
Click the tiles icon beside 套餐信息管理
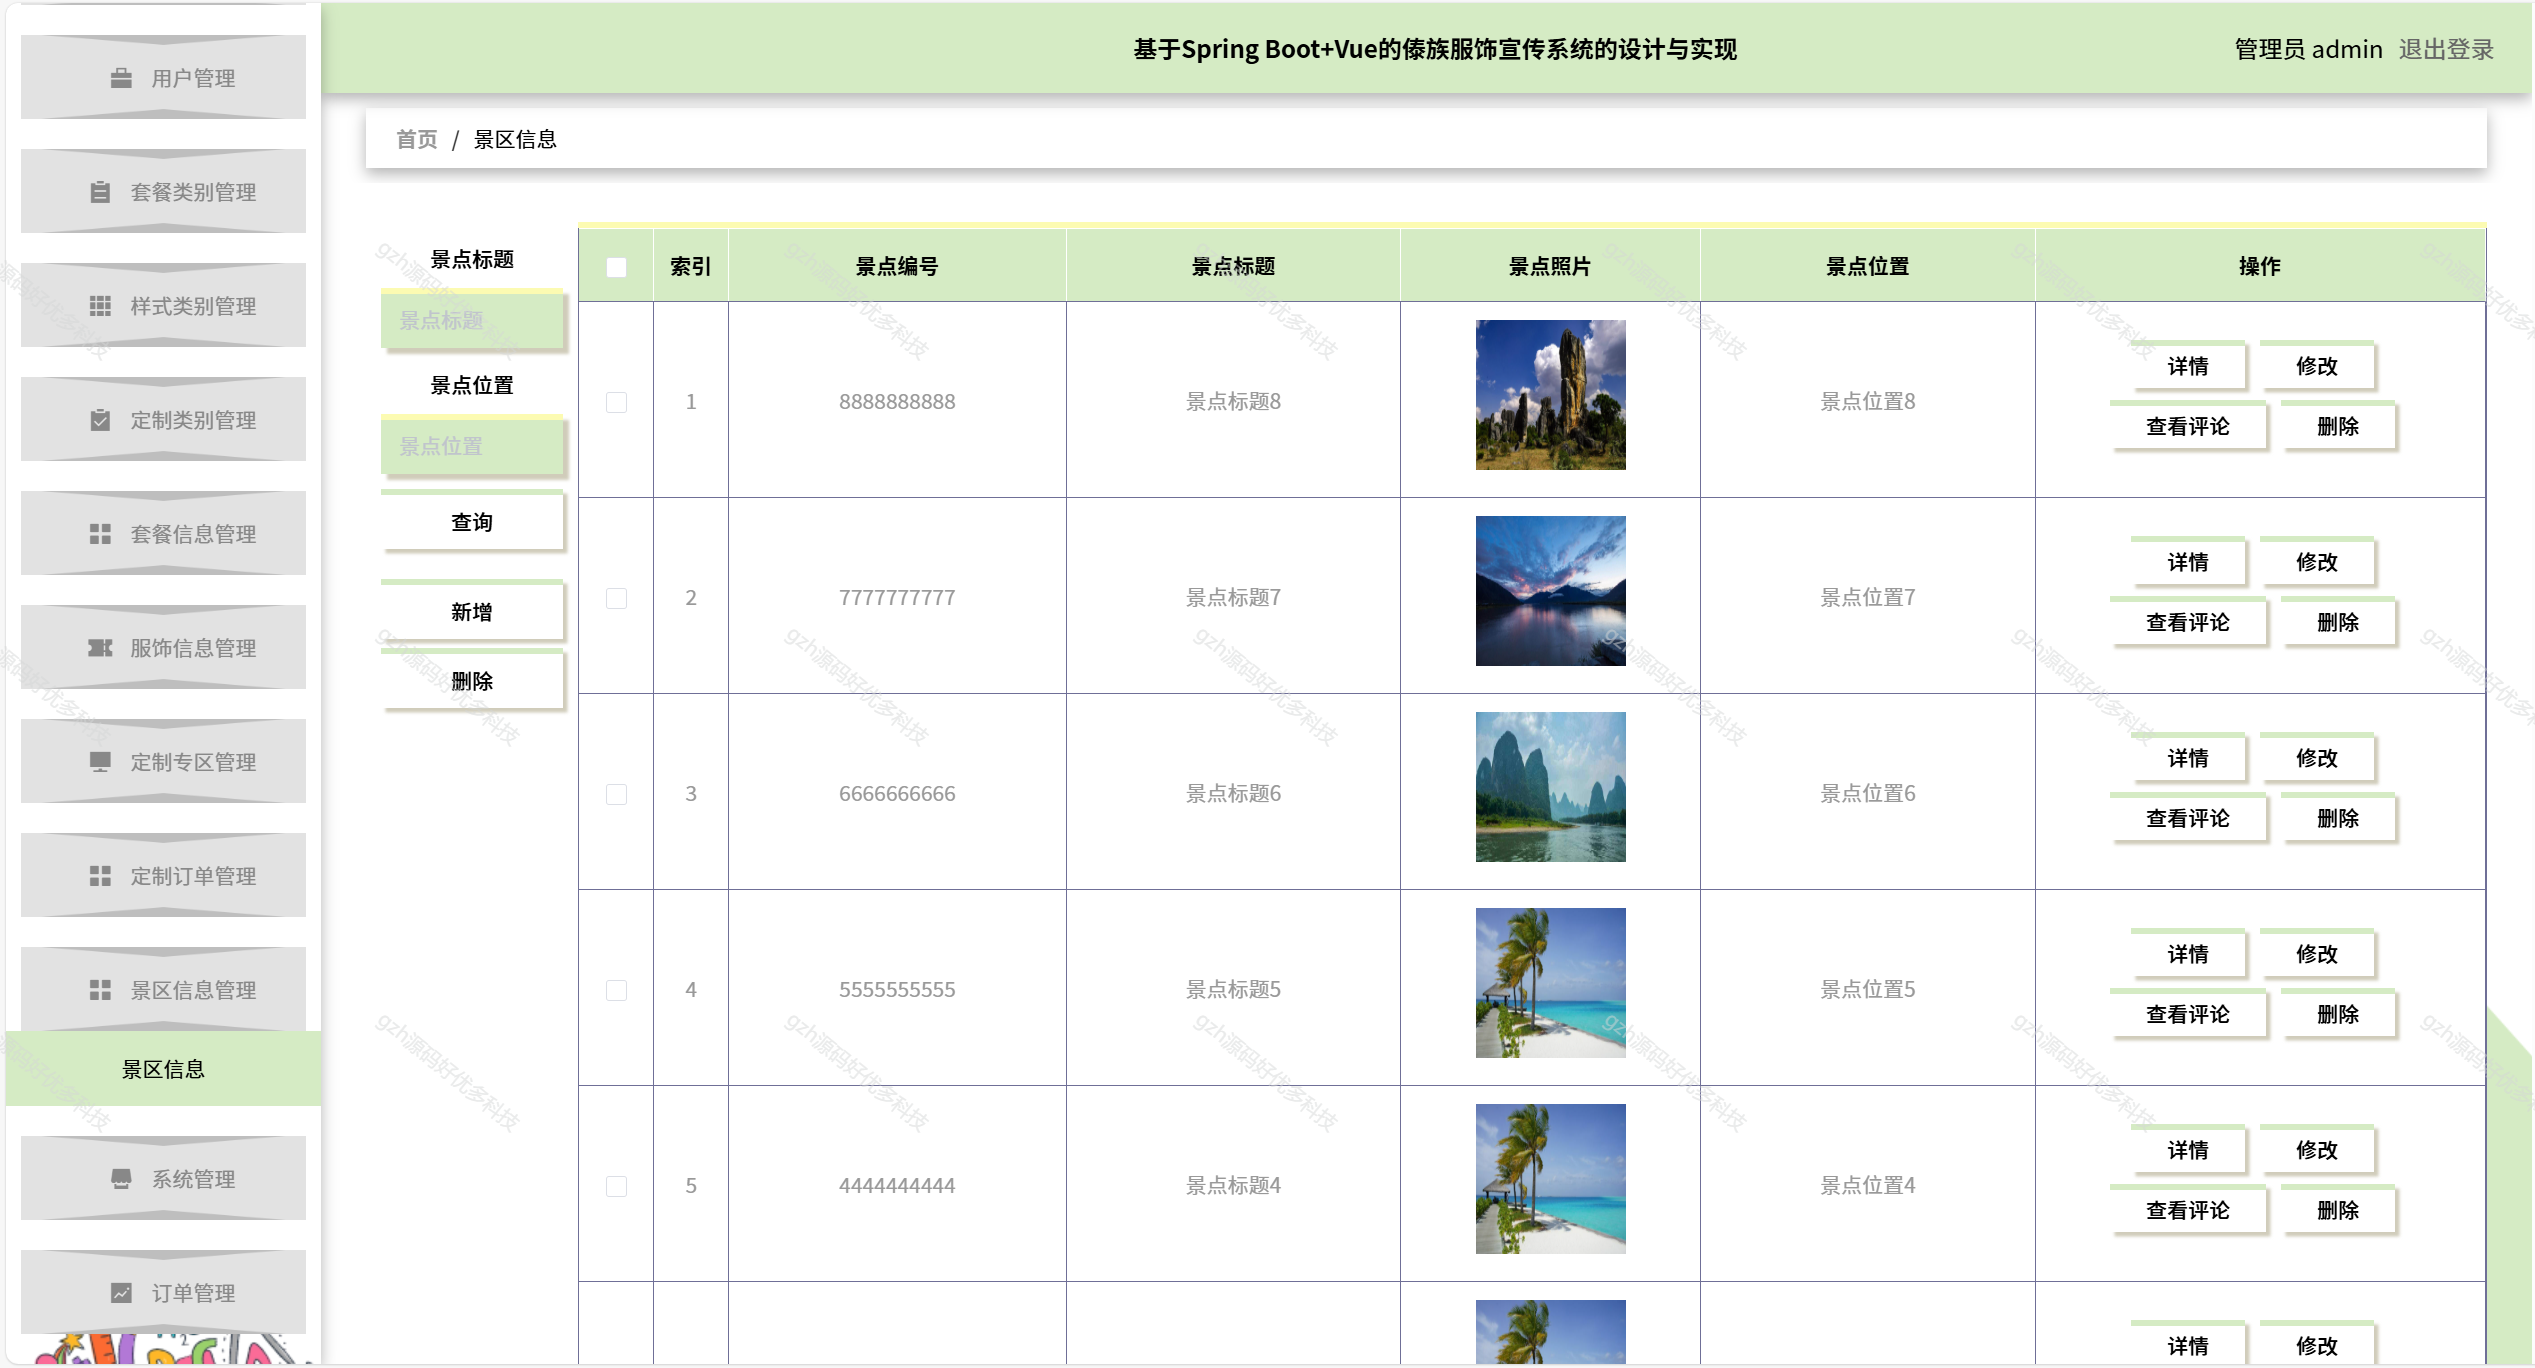pos(100,534)
